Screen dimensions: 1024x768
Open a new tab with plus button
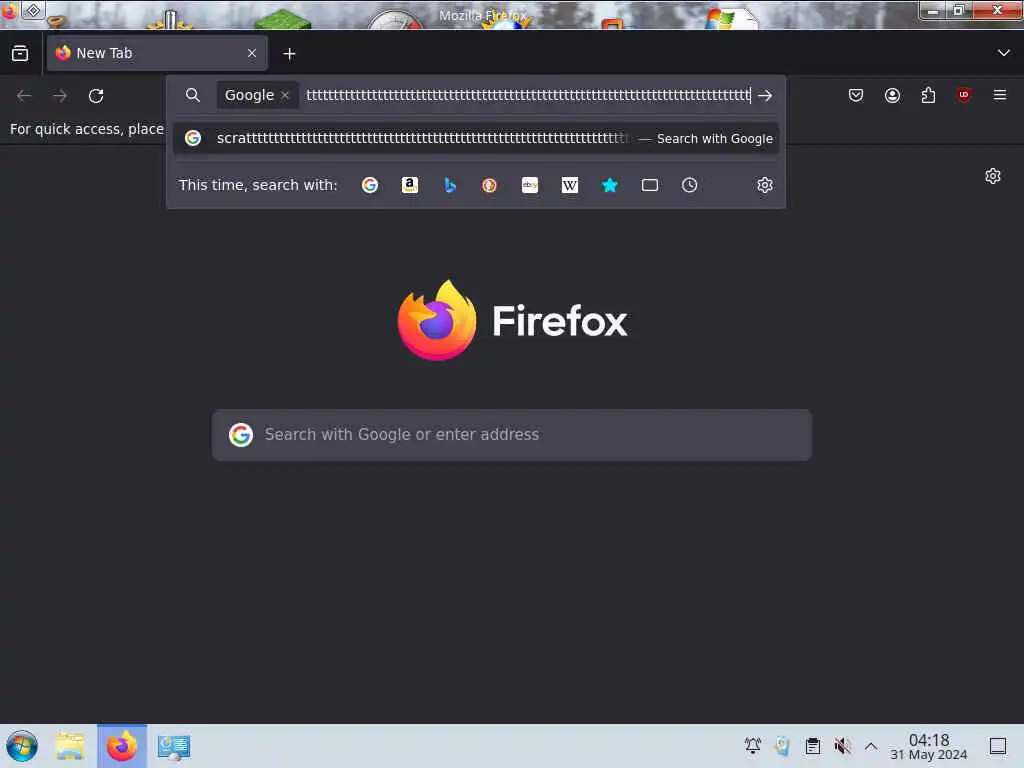point(289,54)
